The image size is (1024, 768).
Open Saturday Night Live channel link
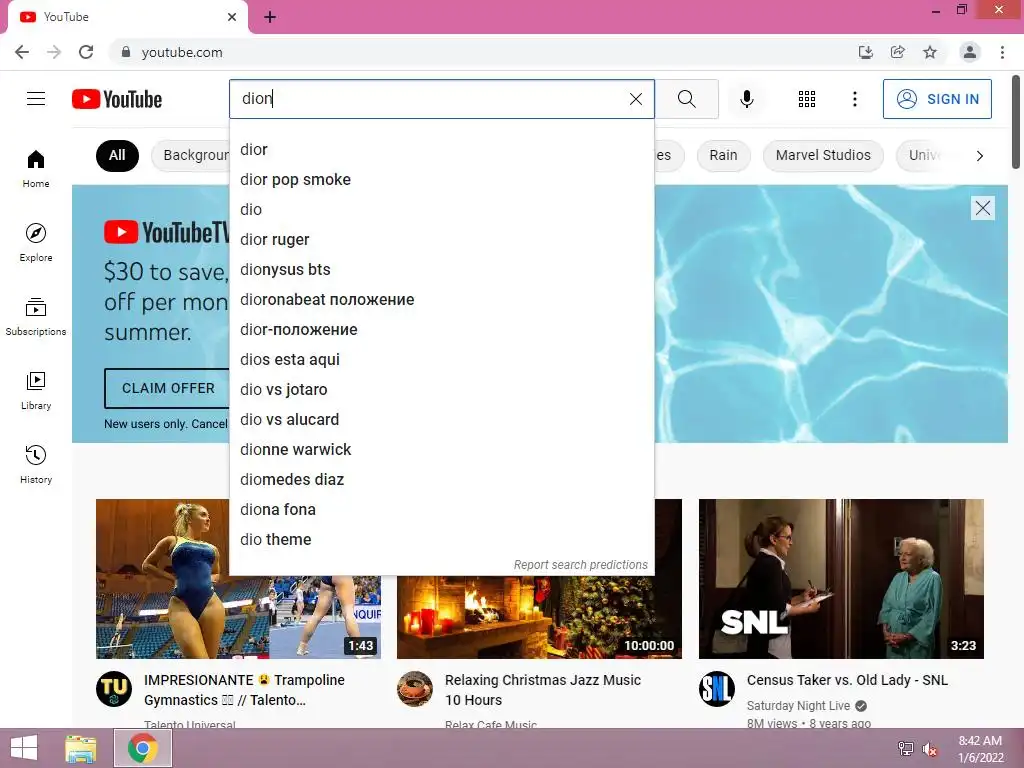(x=798, y=705)
